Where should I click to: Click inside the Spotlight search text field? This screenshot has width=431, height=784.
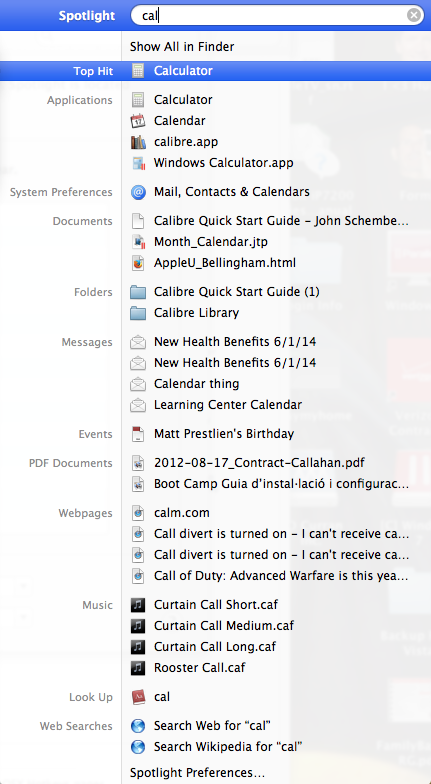[270, 16]
